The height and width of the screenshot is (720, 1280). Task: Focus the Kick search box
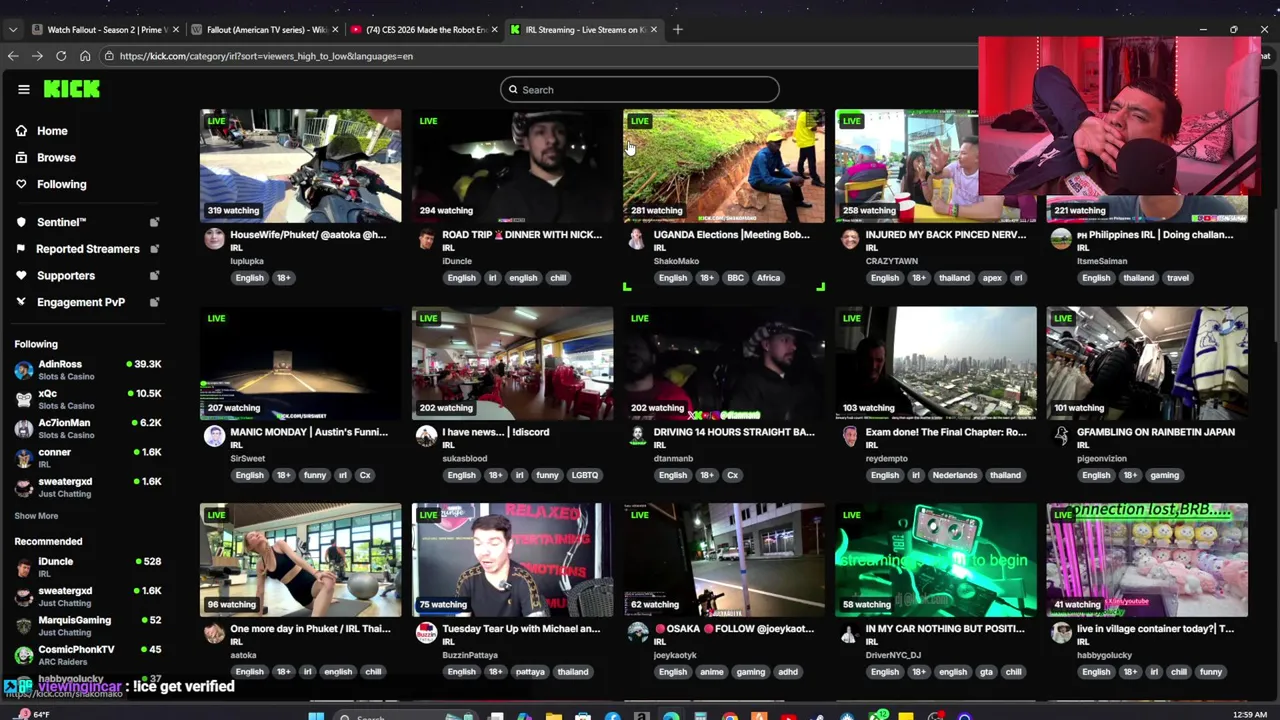pos(640,90)
